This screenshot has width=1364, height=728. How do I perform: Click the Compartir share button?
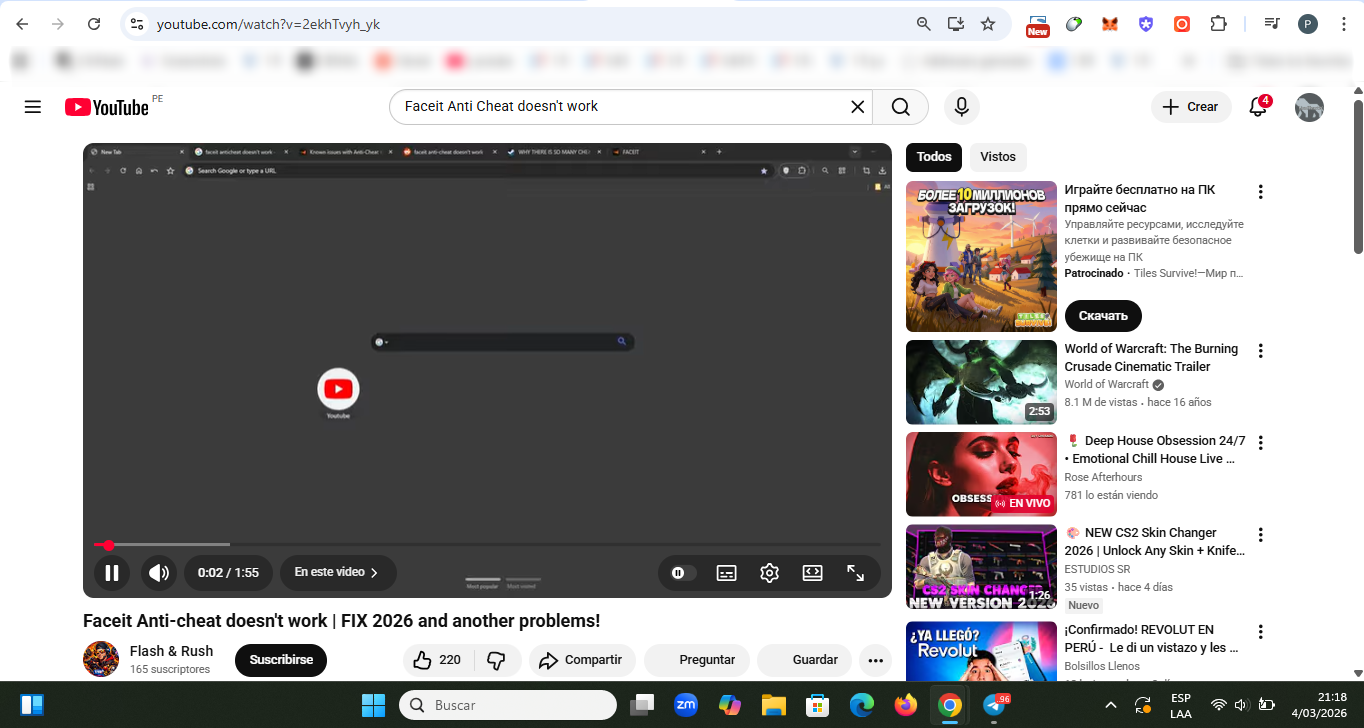(582, 660)
